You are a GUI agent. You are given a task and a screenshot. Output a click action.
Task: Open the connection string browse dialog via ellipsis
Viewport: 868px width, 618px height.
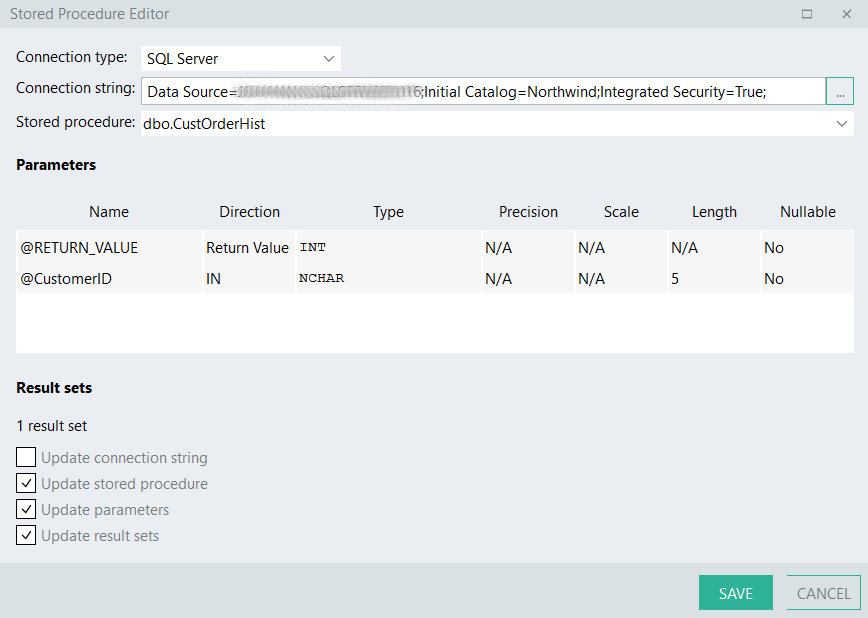point(840,91)
